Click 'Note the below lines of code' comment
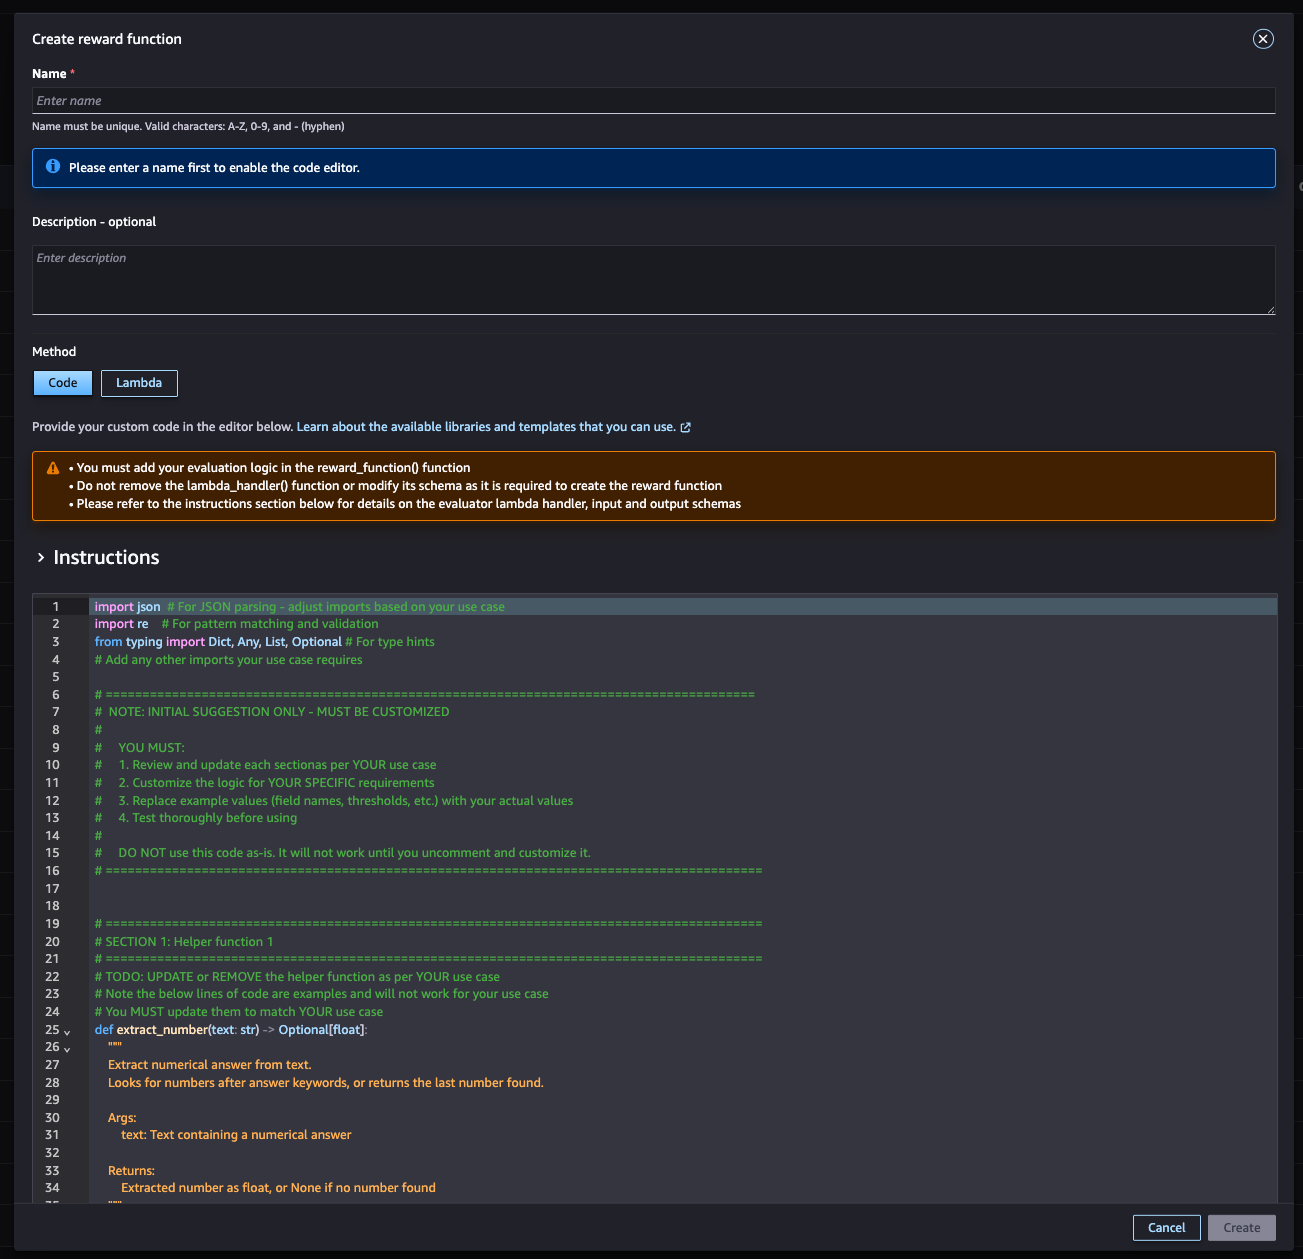Viewport: 1303px width, 1259px height. point(322,994)
